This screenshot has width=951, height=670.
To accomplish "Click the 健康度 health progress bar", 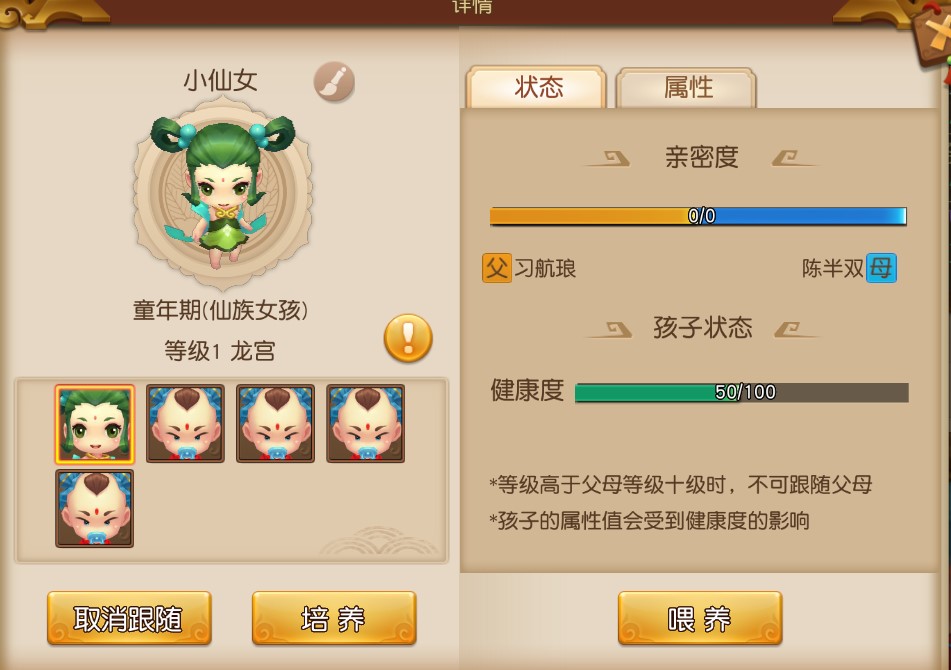I will click(x=742, y=392).
